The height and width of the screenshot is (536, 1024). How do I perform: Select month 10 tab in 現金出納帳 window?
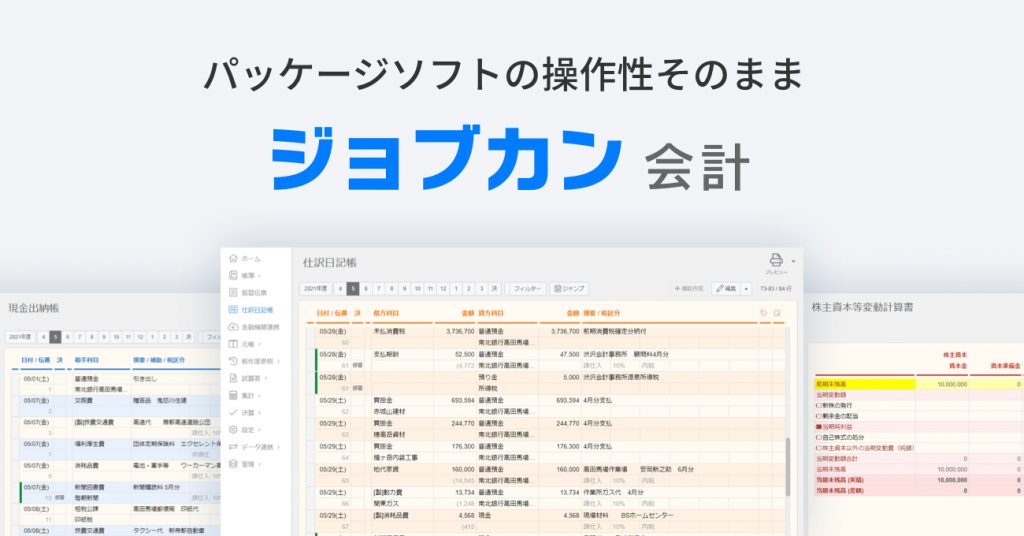tap(116, 337)
